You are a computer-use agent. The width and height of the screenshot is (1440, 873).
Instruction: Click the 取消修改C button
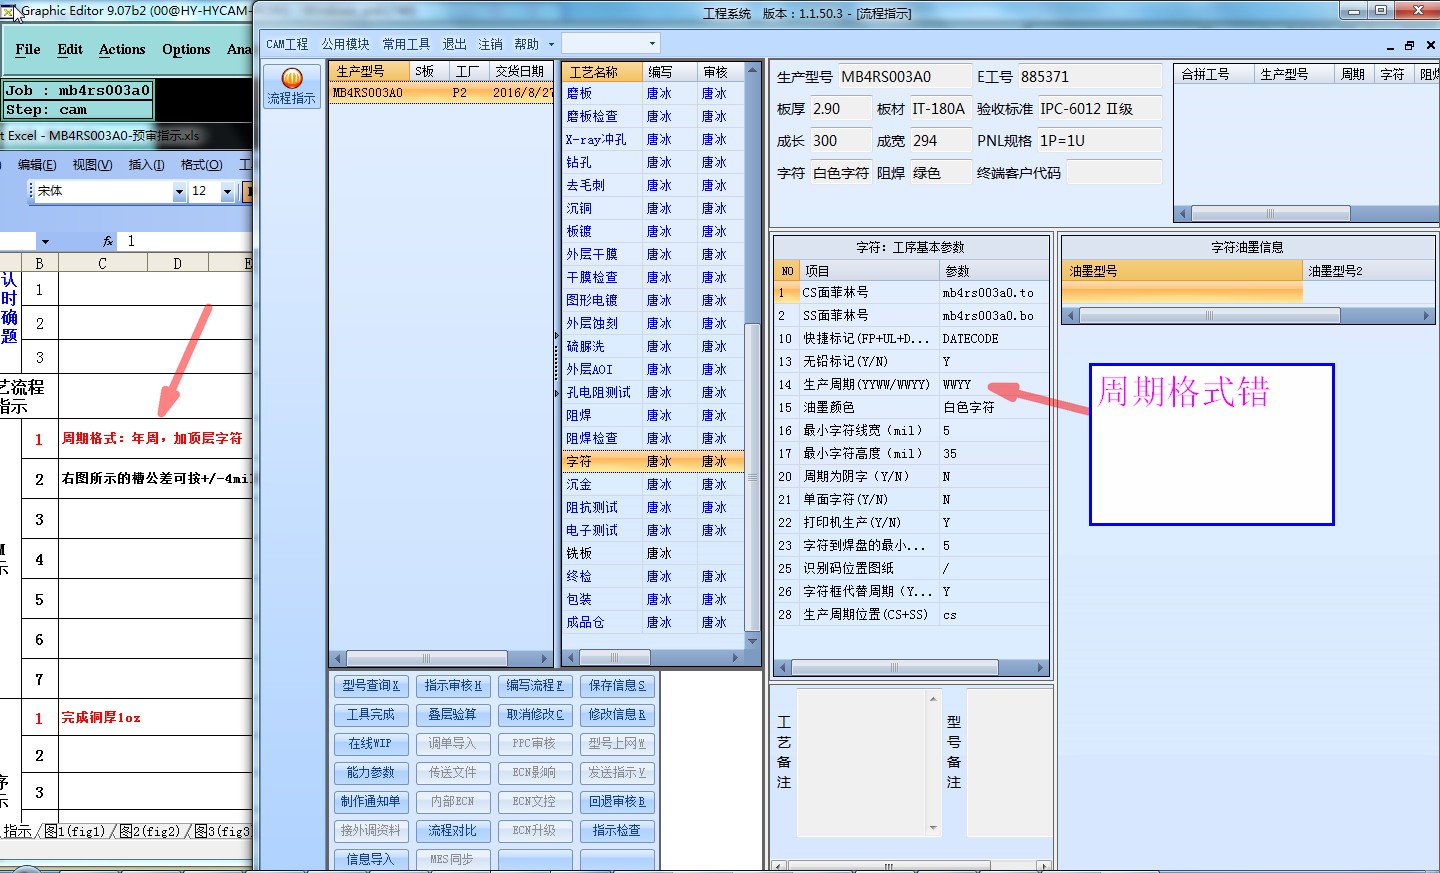(534, 715)
